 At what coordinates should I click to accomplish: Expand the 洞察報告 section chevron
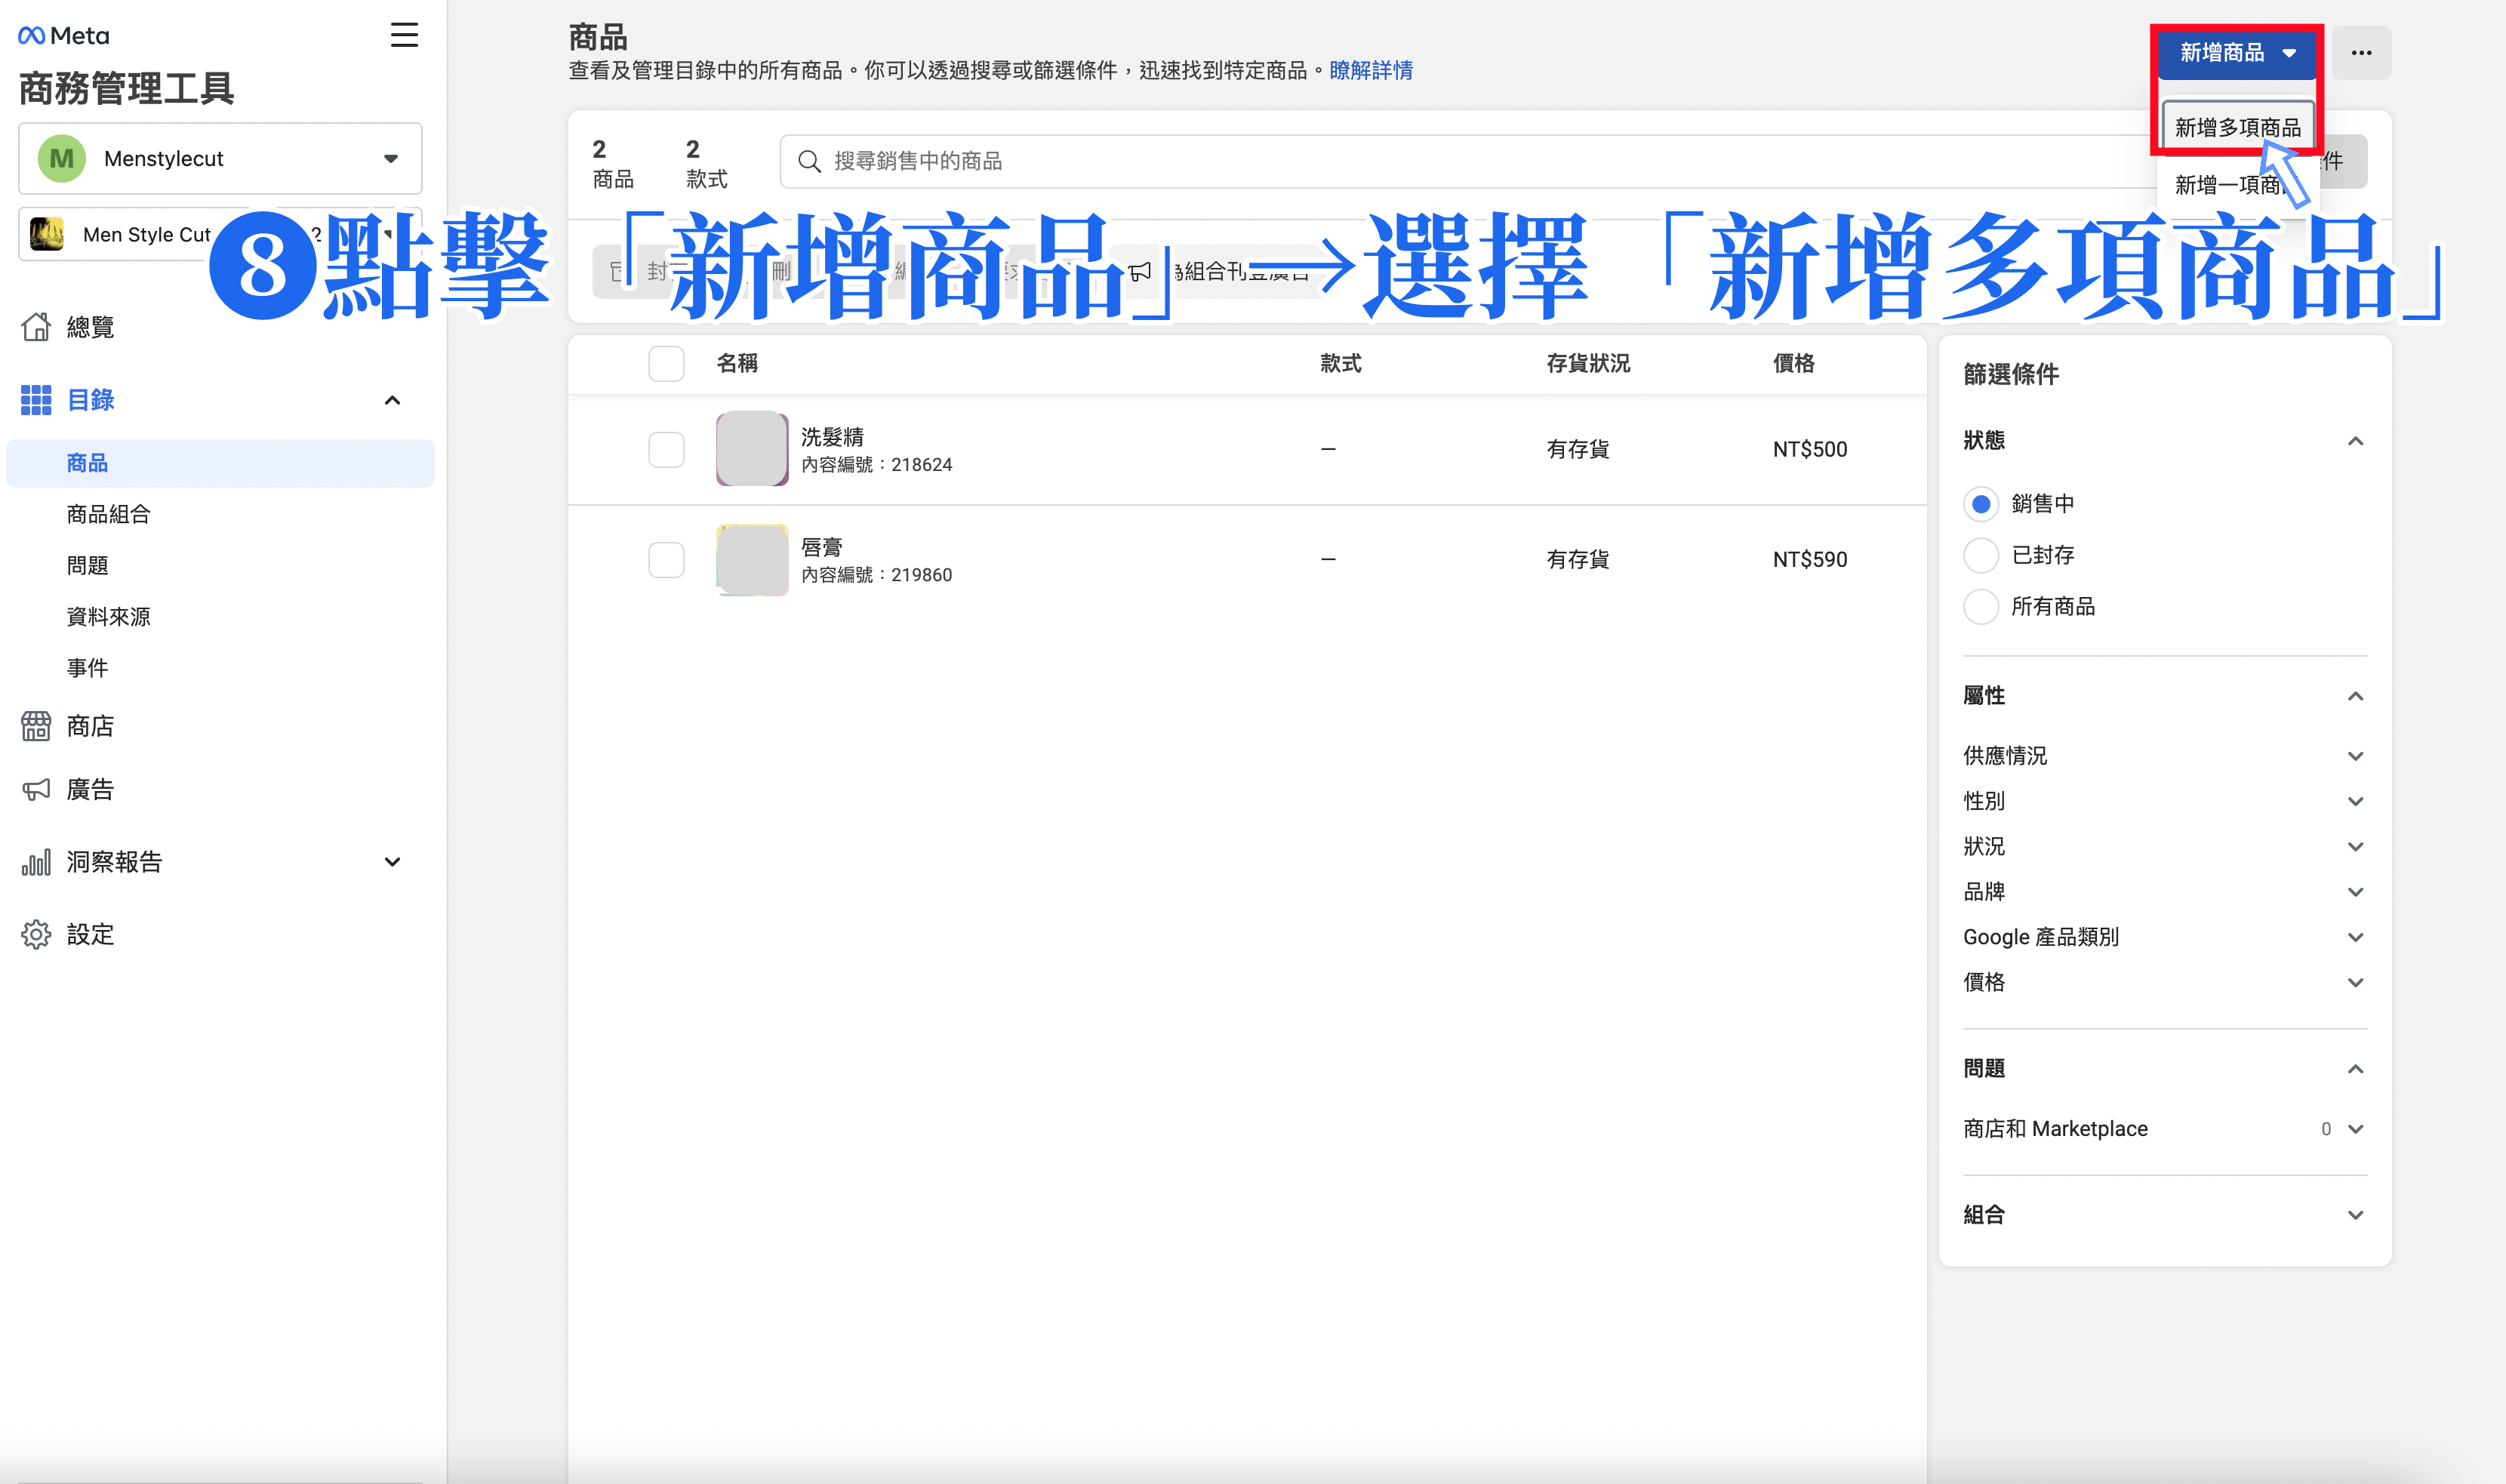(x=392, y=862)
